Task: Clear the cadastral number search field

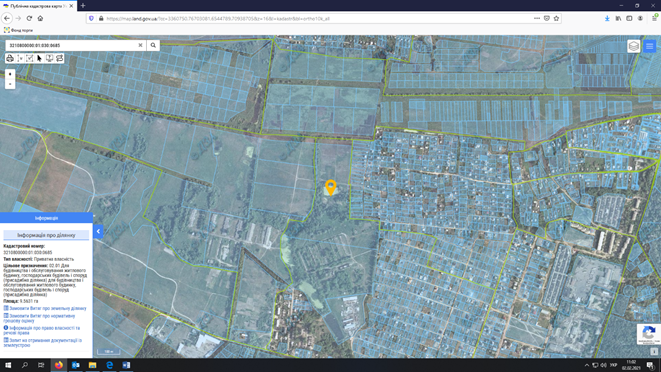Action: click(140, 45)
